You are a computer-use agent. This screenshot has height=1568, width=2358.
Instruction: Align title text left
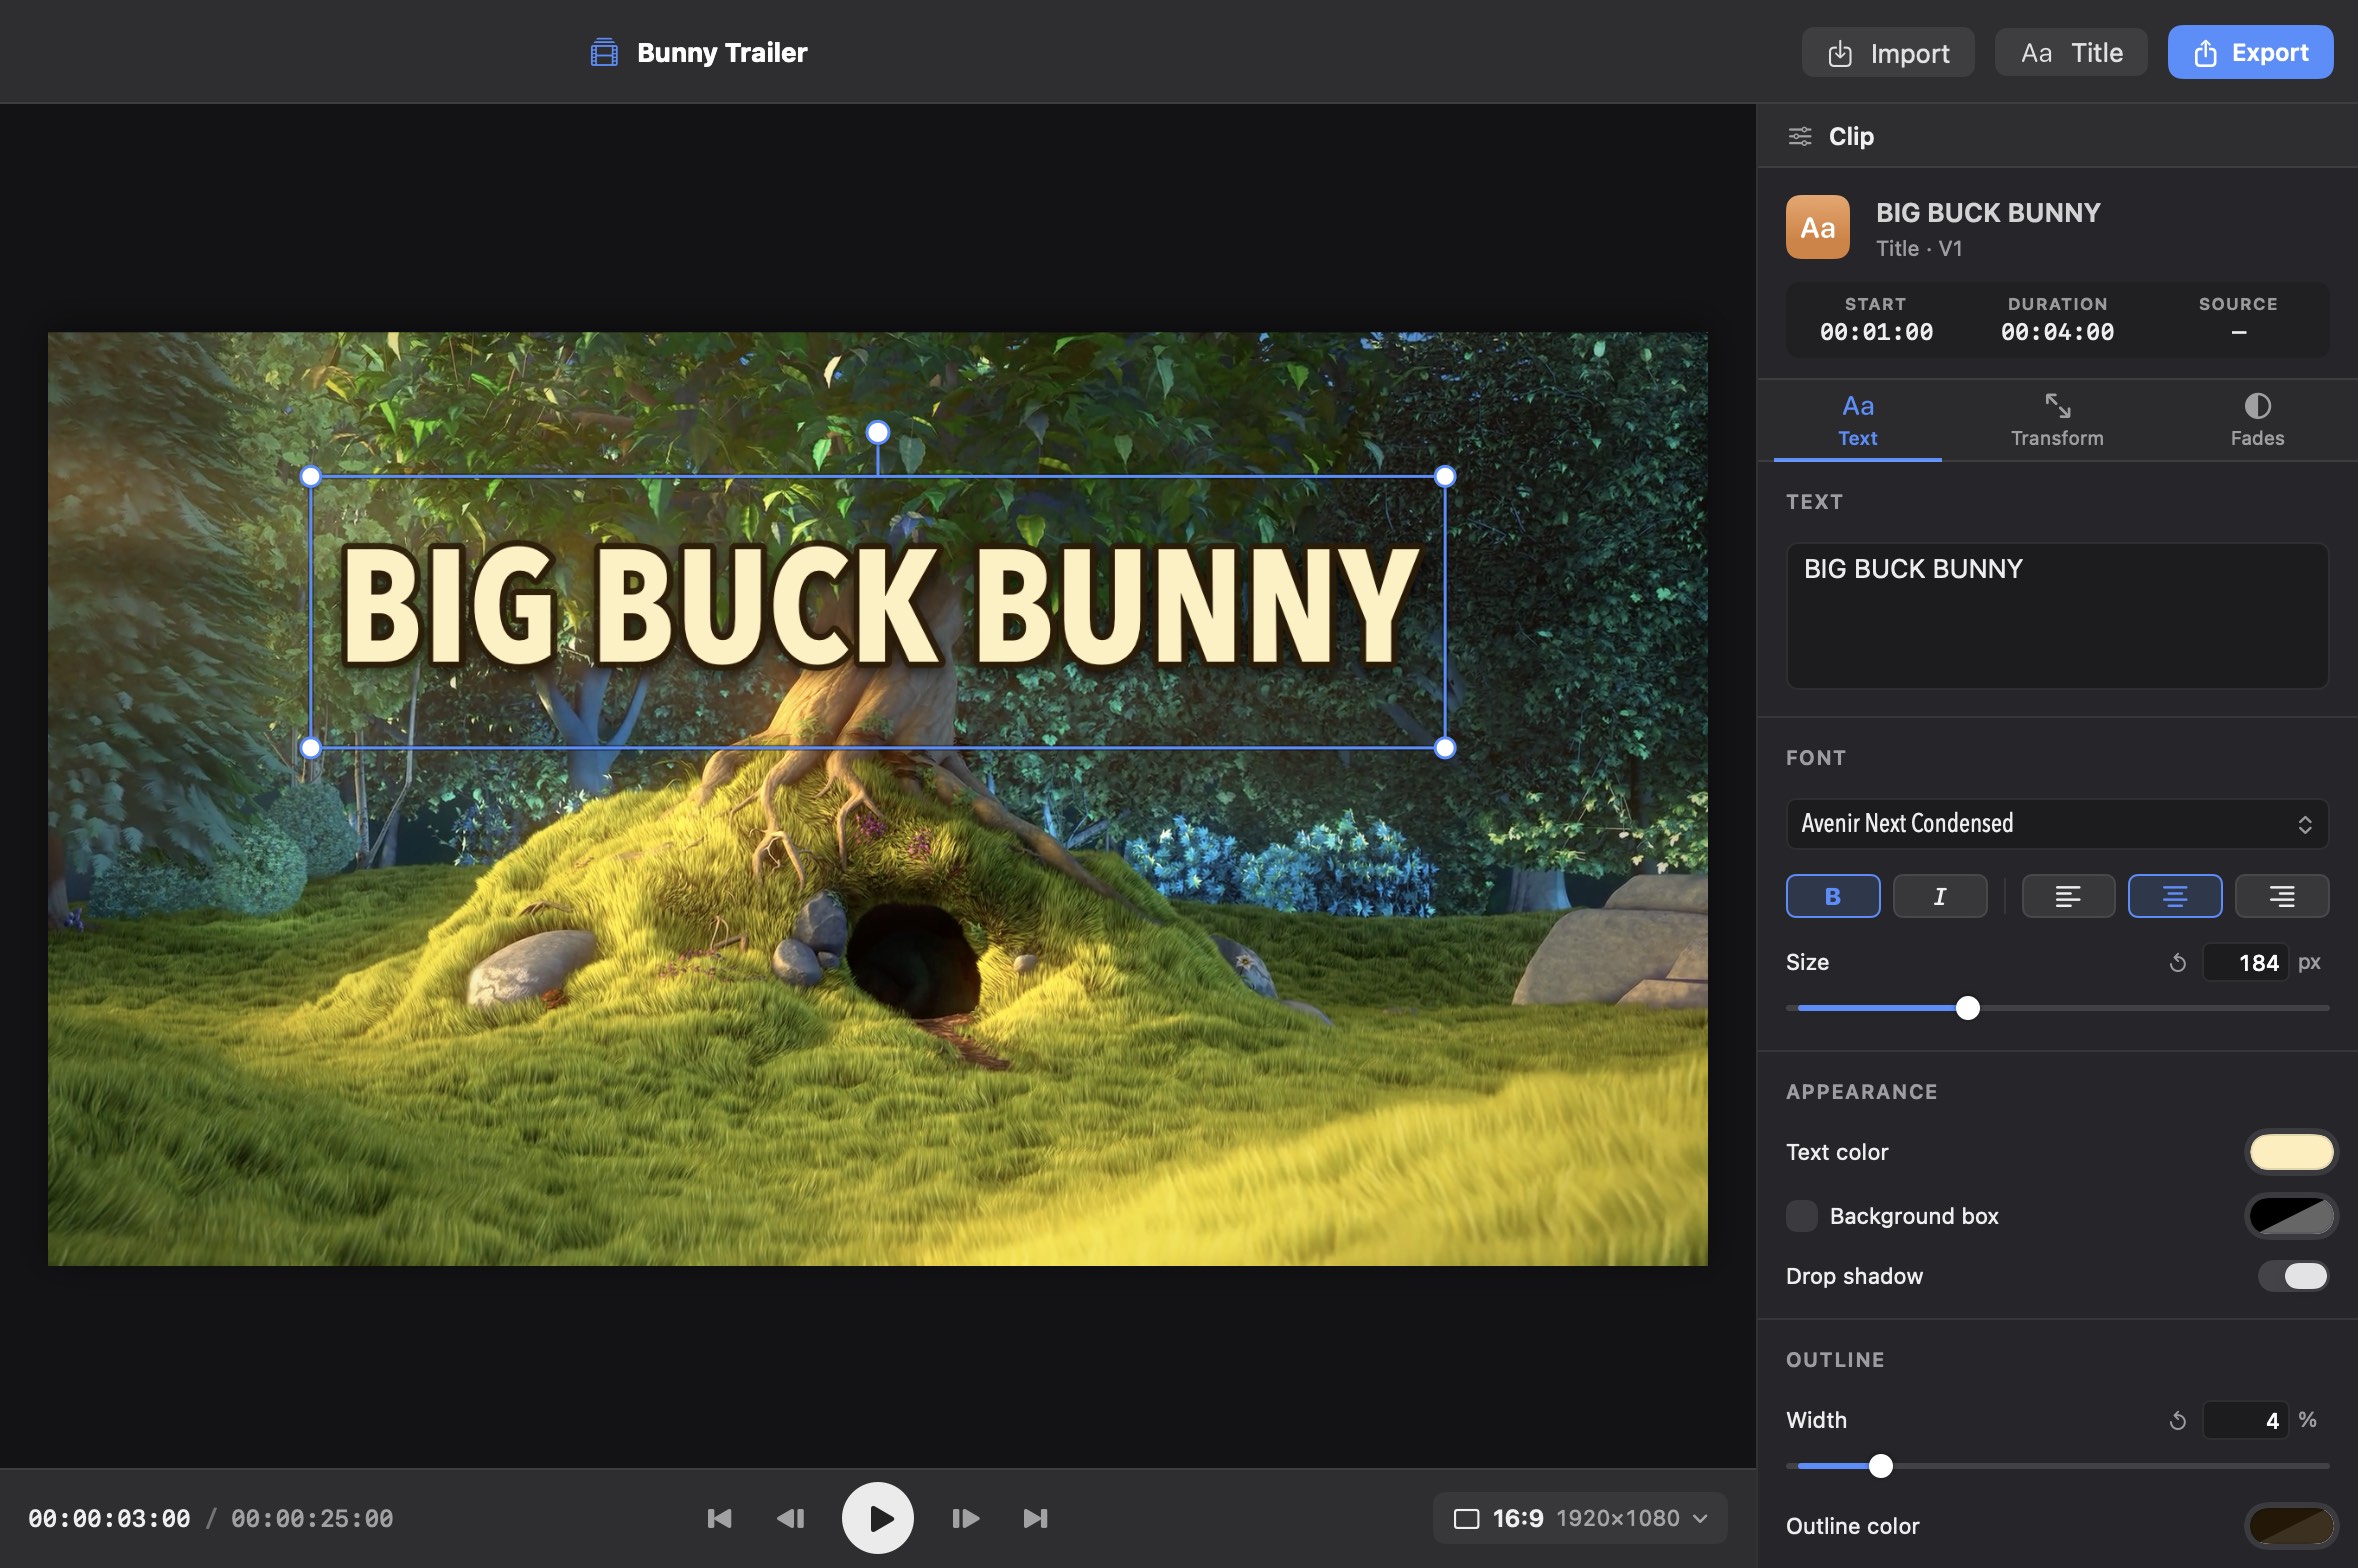pos(2068,896)
